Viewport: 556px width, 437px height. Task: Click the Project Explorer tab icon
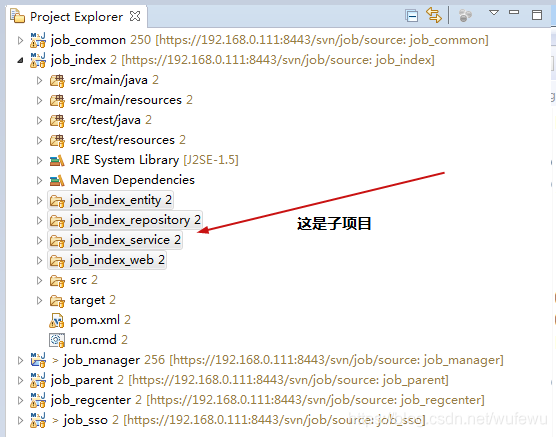coord(17,16)
